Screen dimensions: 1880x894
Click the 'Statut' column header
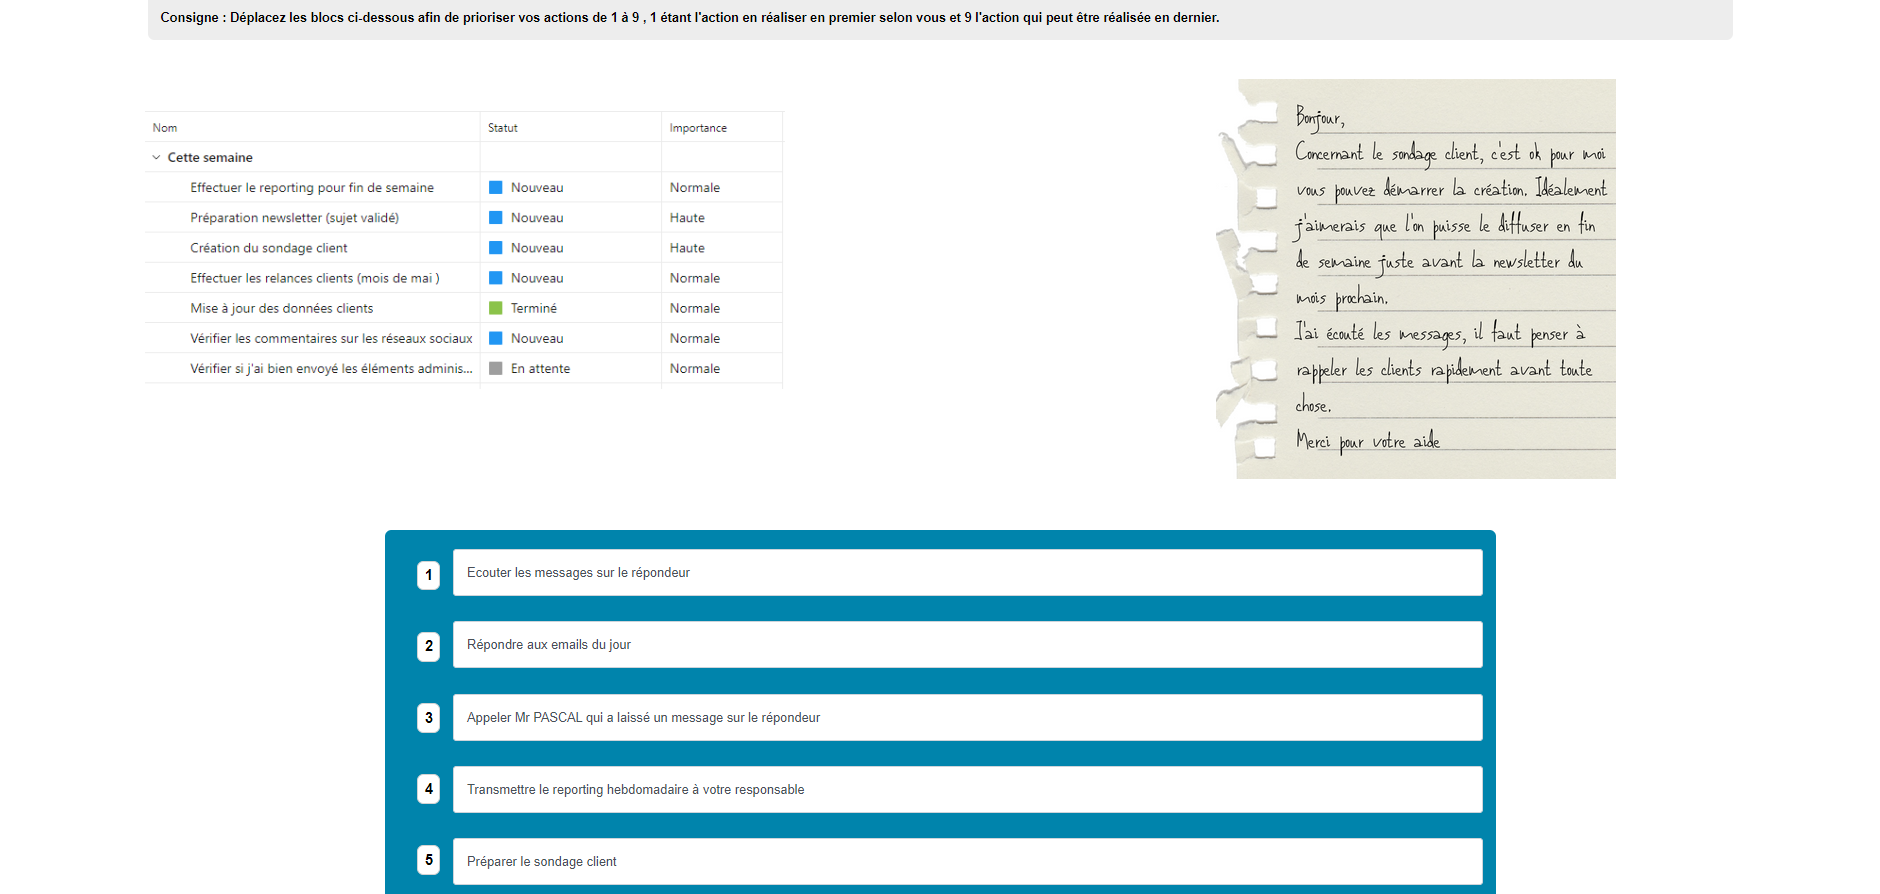(502, 128)
